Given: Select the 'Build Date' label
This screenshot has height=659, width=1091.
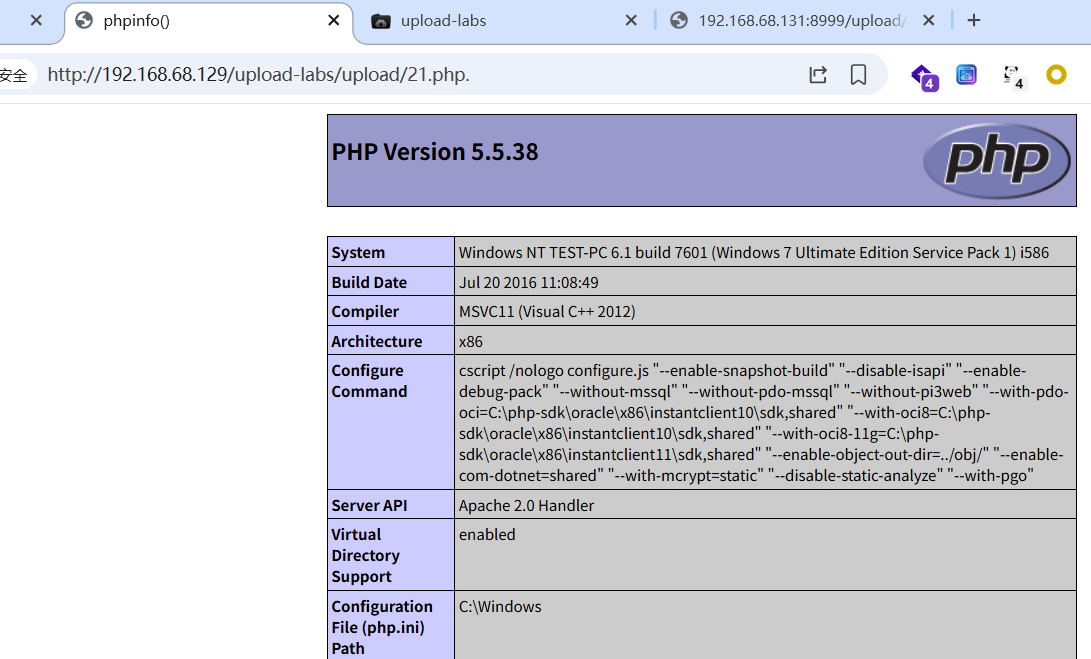Looking at the screenshot, I should click(x=369, y=283).
